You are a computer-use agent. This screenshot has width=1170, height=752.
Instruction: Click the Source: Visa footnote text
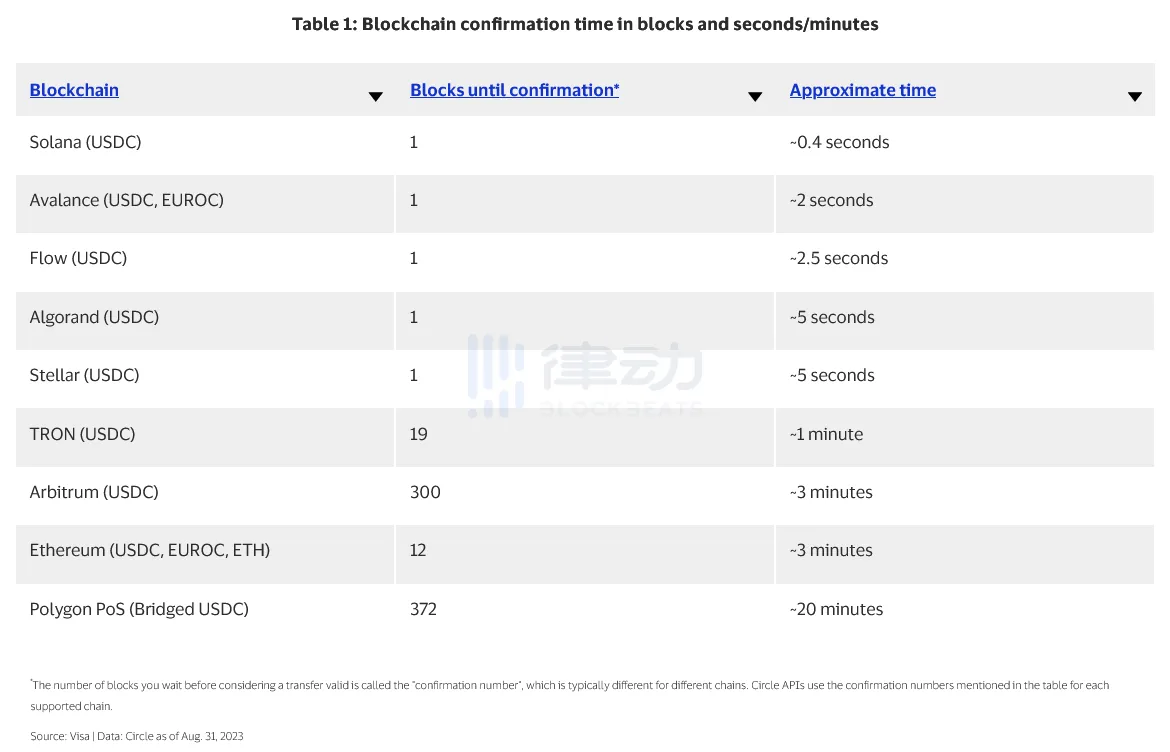point(137,736)
